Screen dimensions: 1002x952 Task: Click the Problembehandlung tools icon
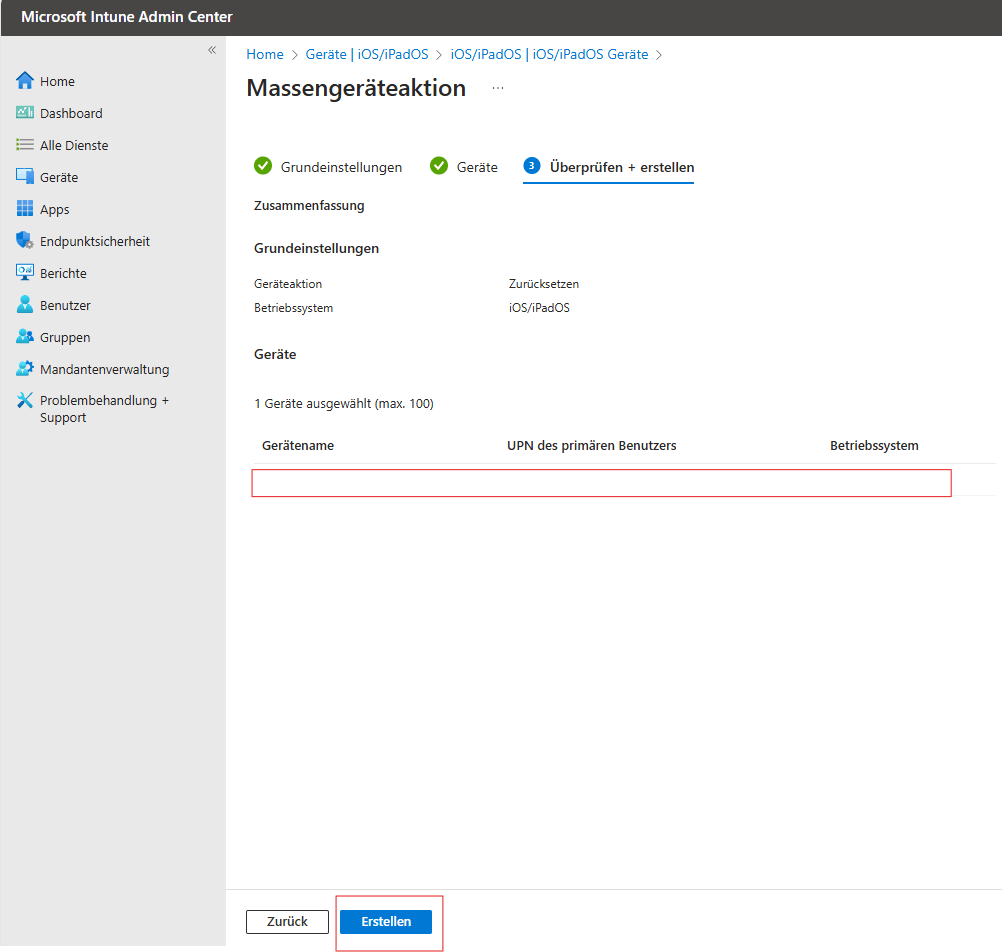[25, 400]
